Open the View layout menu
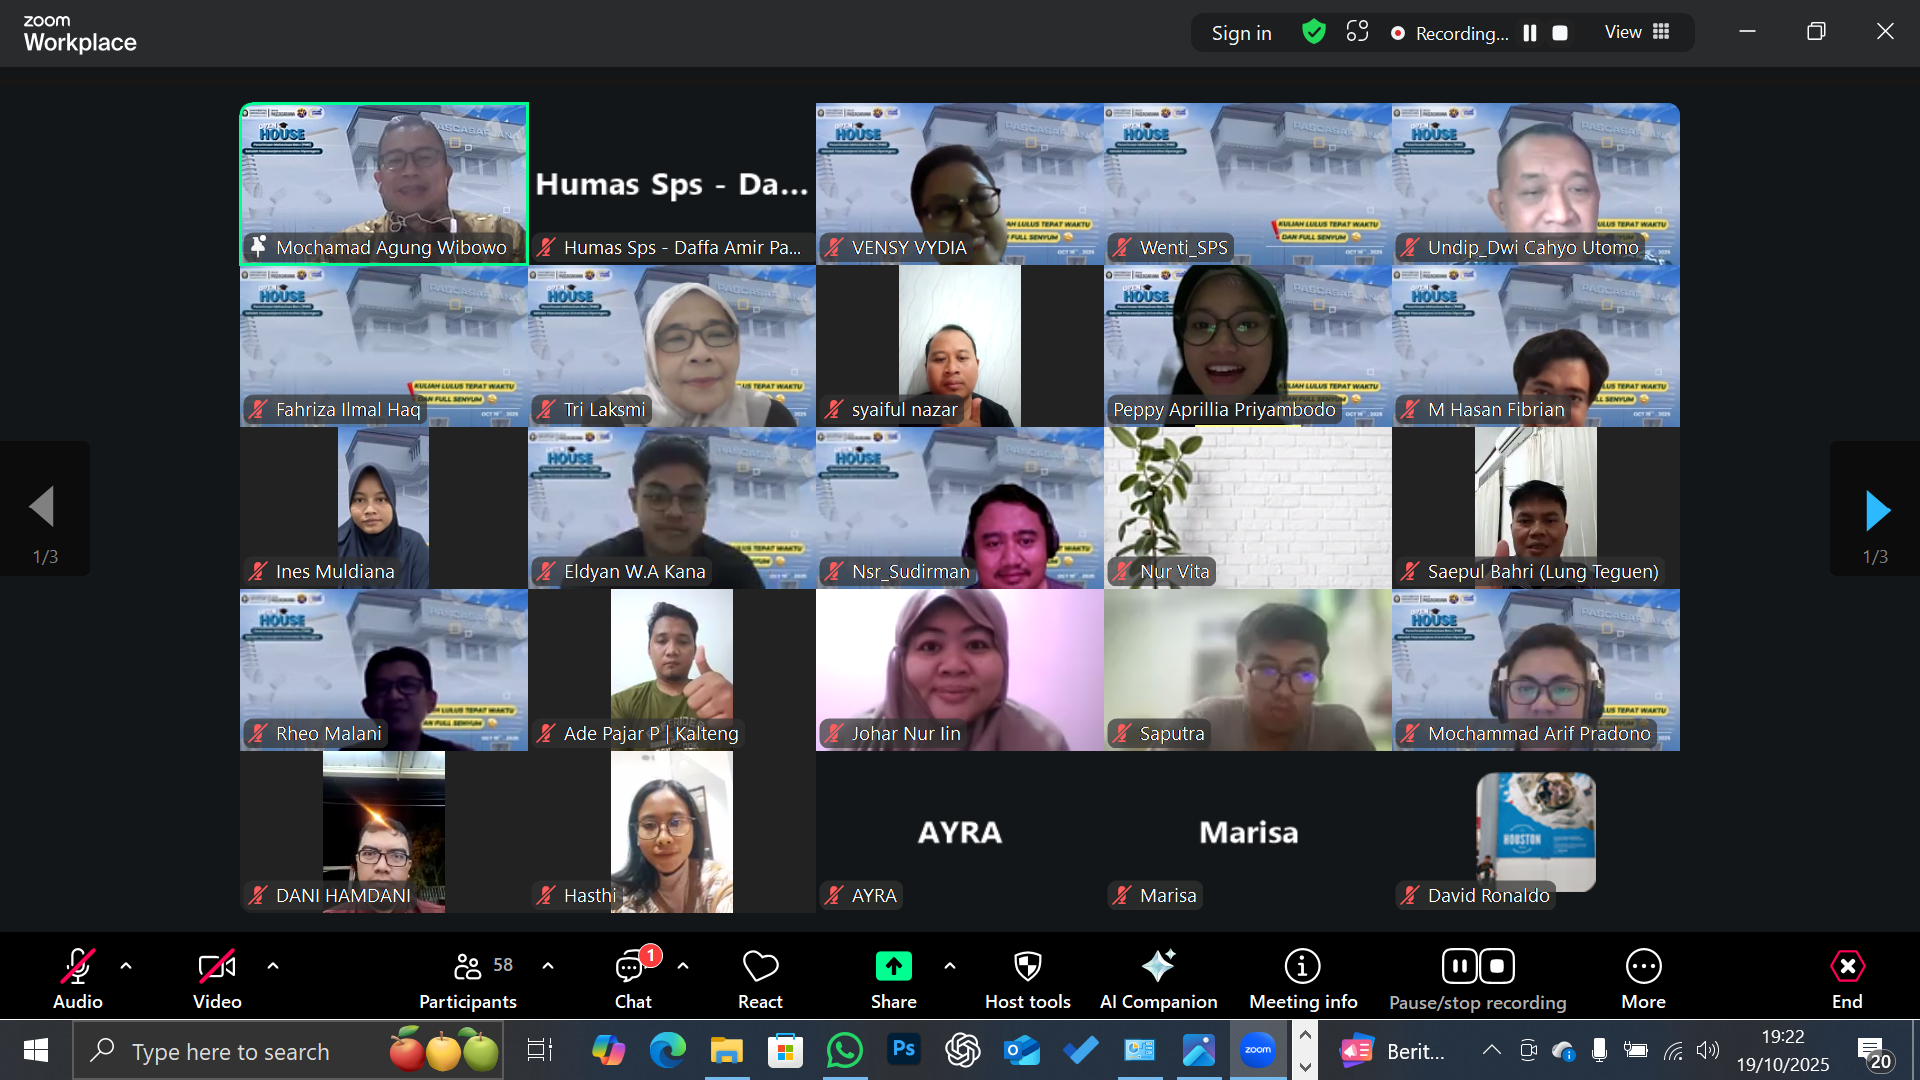 (x=1637, y=32)
